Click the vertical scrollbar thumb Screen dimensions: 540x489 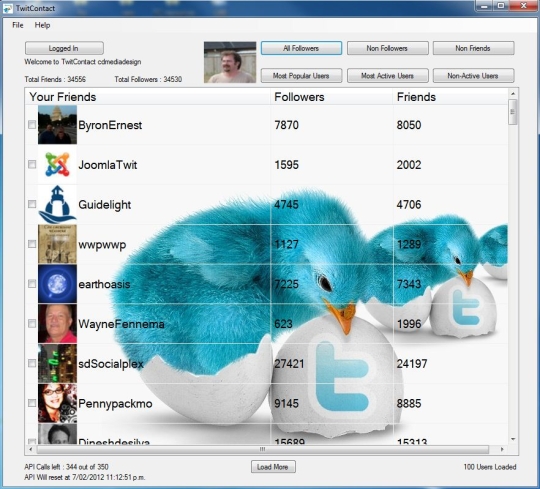point(513,112)
